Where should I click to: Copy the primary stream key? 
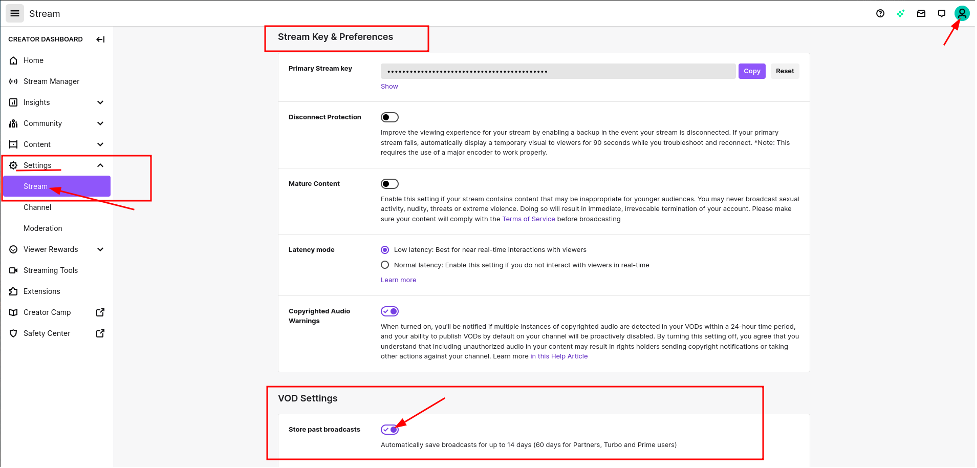click(752, 71)
